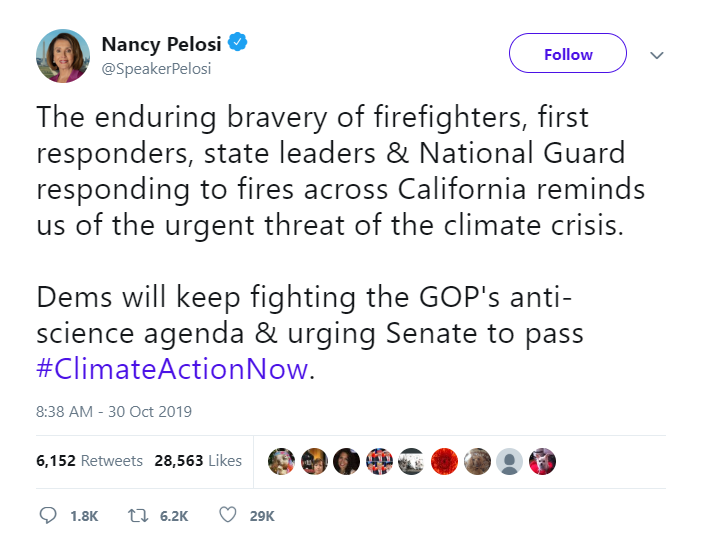View the 28,563 Likes list
Image resolution: width=704 pixels, height=538 pixels.
[198, 461]
